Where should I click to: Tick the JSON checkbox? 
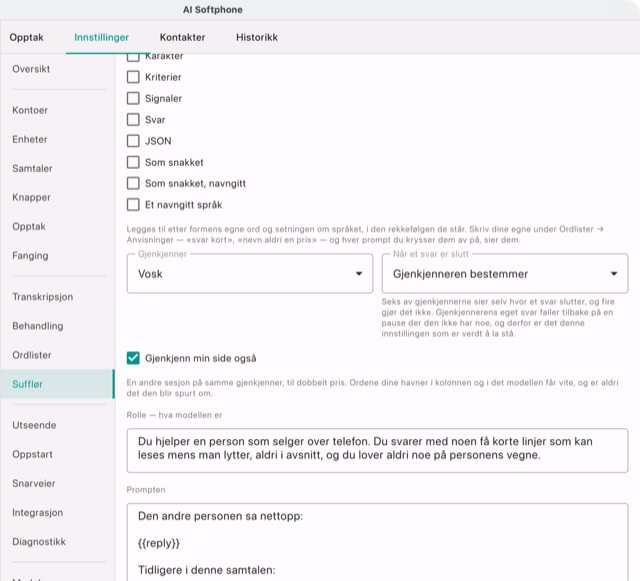tap(133, 141)
